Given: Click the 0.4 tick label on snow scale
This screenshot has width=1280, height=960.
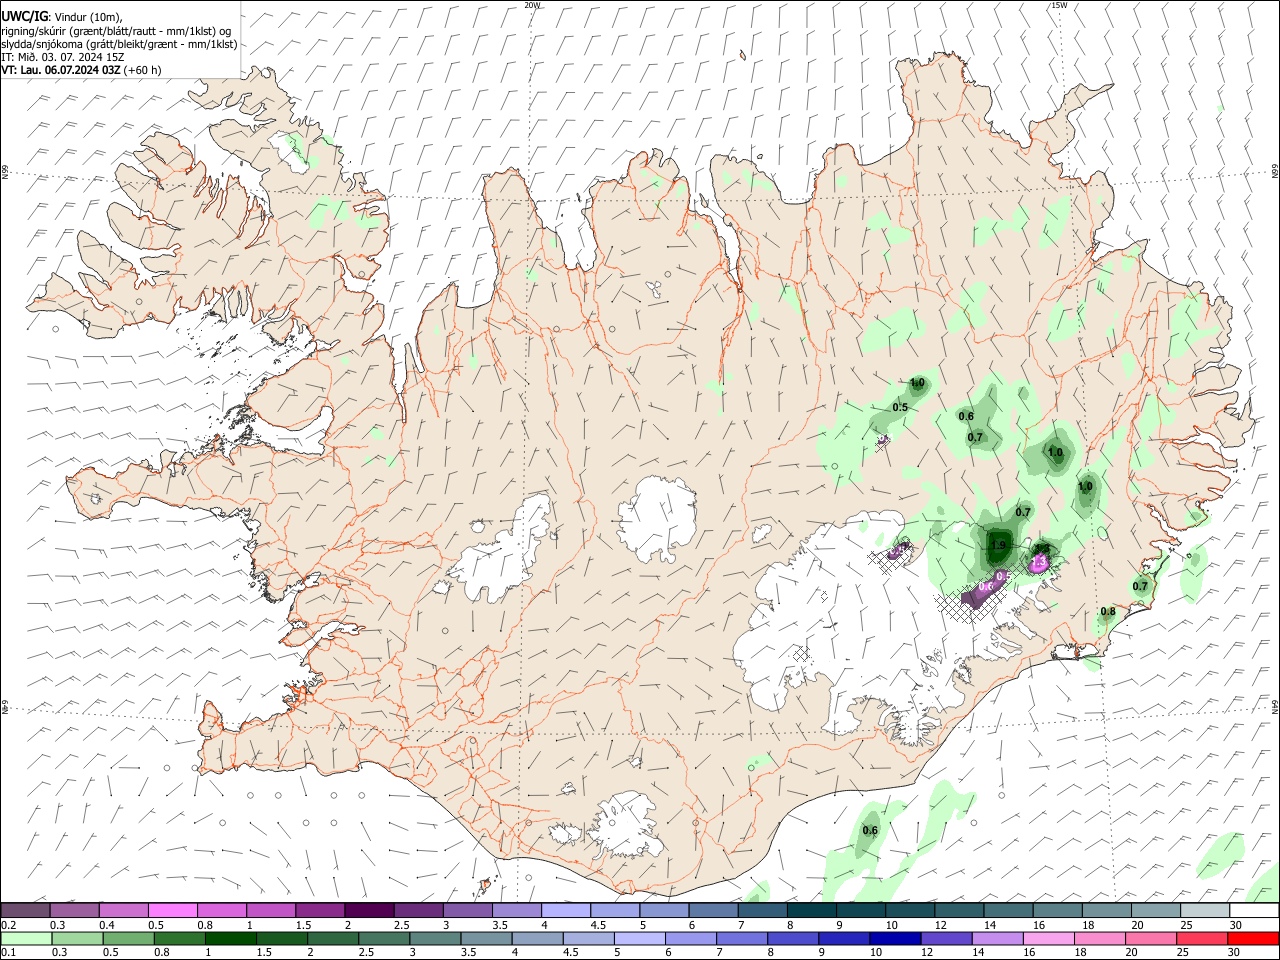Looking at the screenshot, I should pos(107,925).
